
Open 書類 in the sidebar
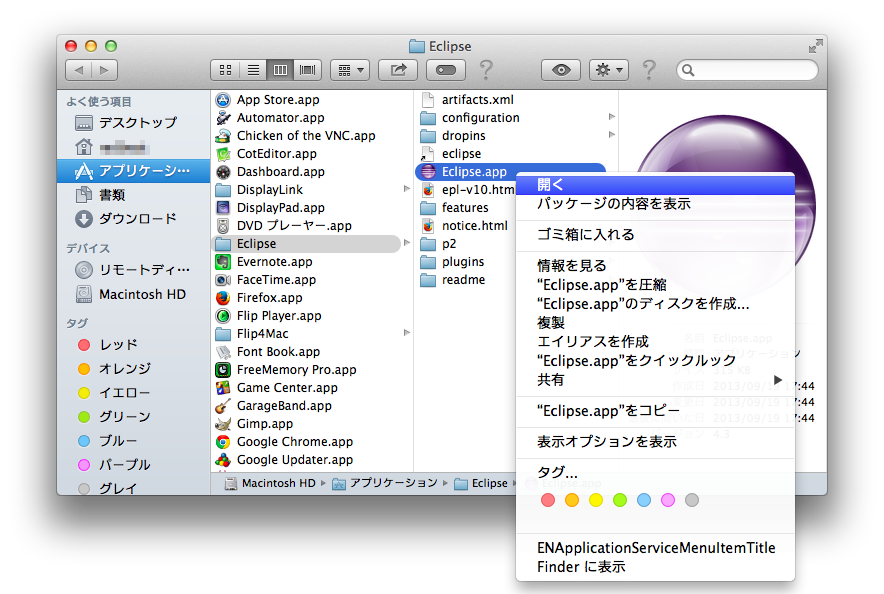(133, 195)
